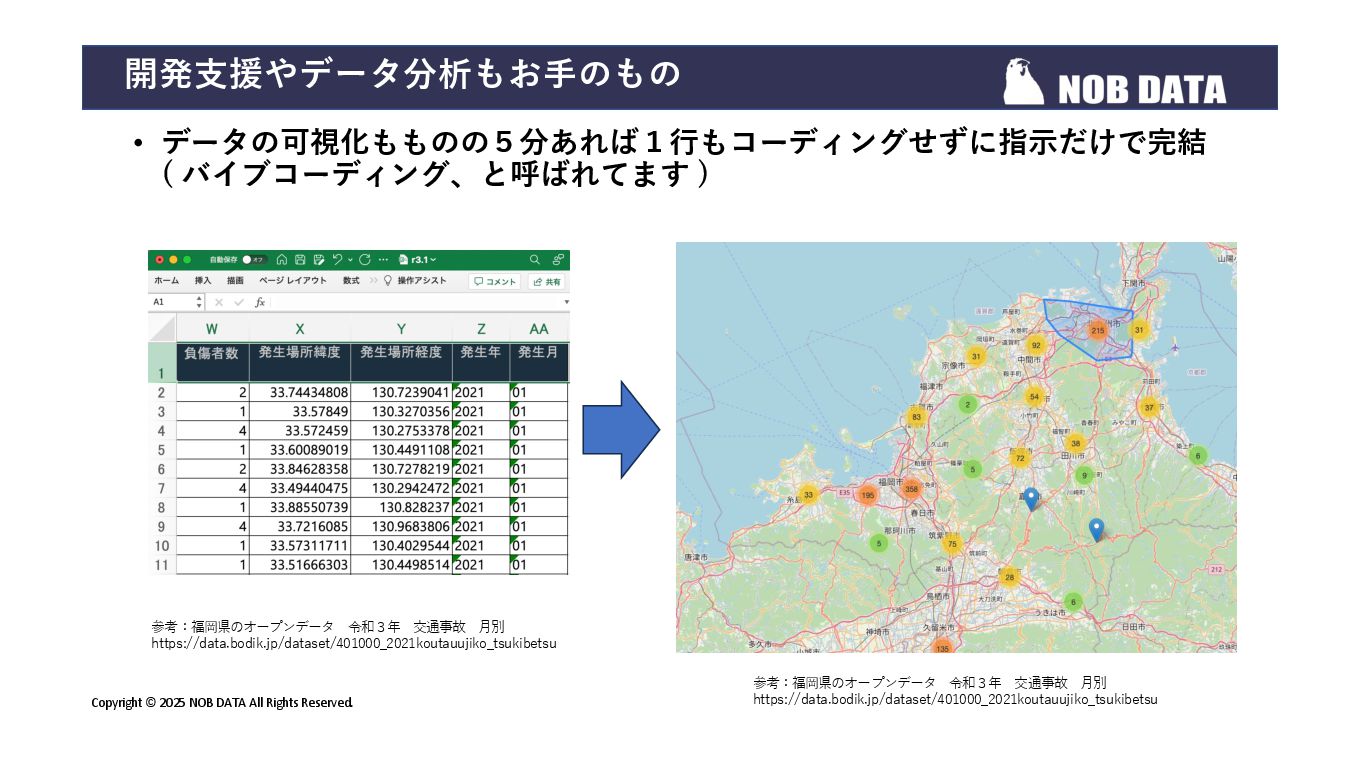Expand the formula bar with the arrow
The height and width of the screenshot is (765, 1361).
click(566, 301)
